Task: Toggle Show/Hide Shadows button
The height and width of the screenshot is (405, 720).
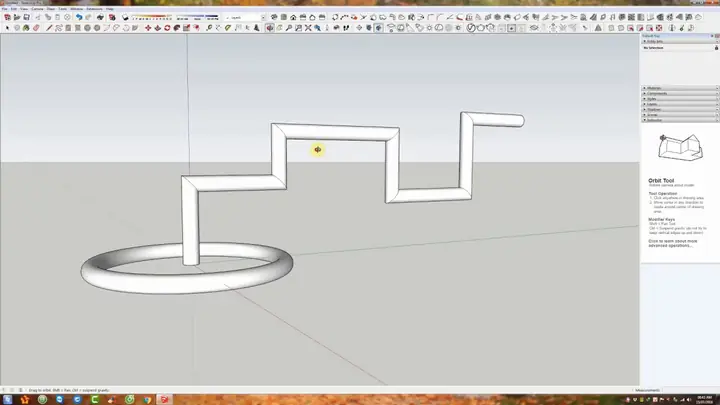Action: tap(125, 17)
